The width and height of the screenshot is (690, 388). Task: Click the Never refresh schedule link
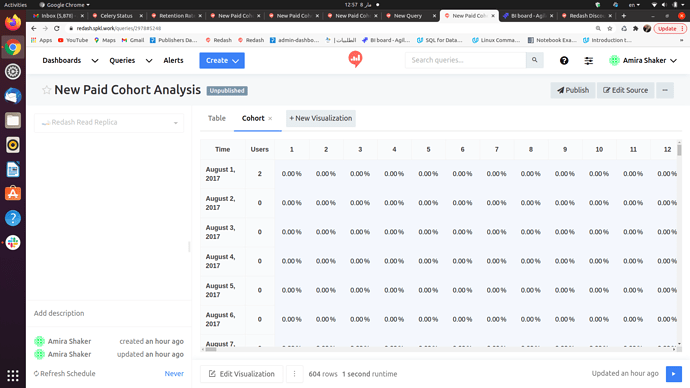pyautogui.click(x=174, y=373)
